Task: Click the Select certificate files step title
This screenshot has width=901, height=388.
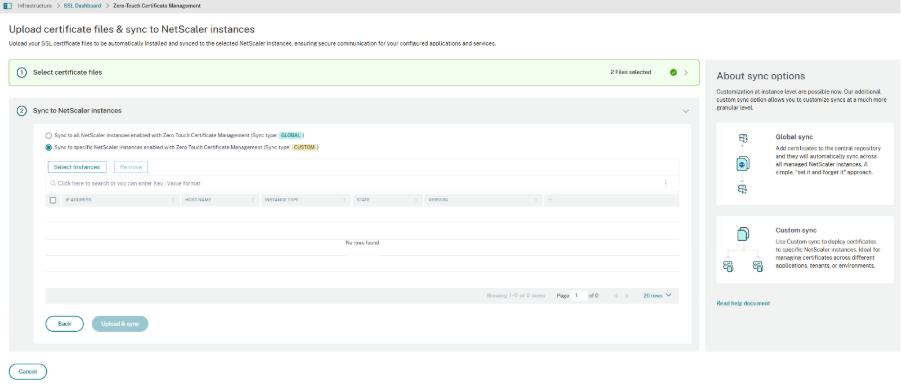Action: (x=67, y=72)
